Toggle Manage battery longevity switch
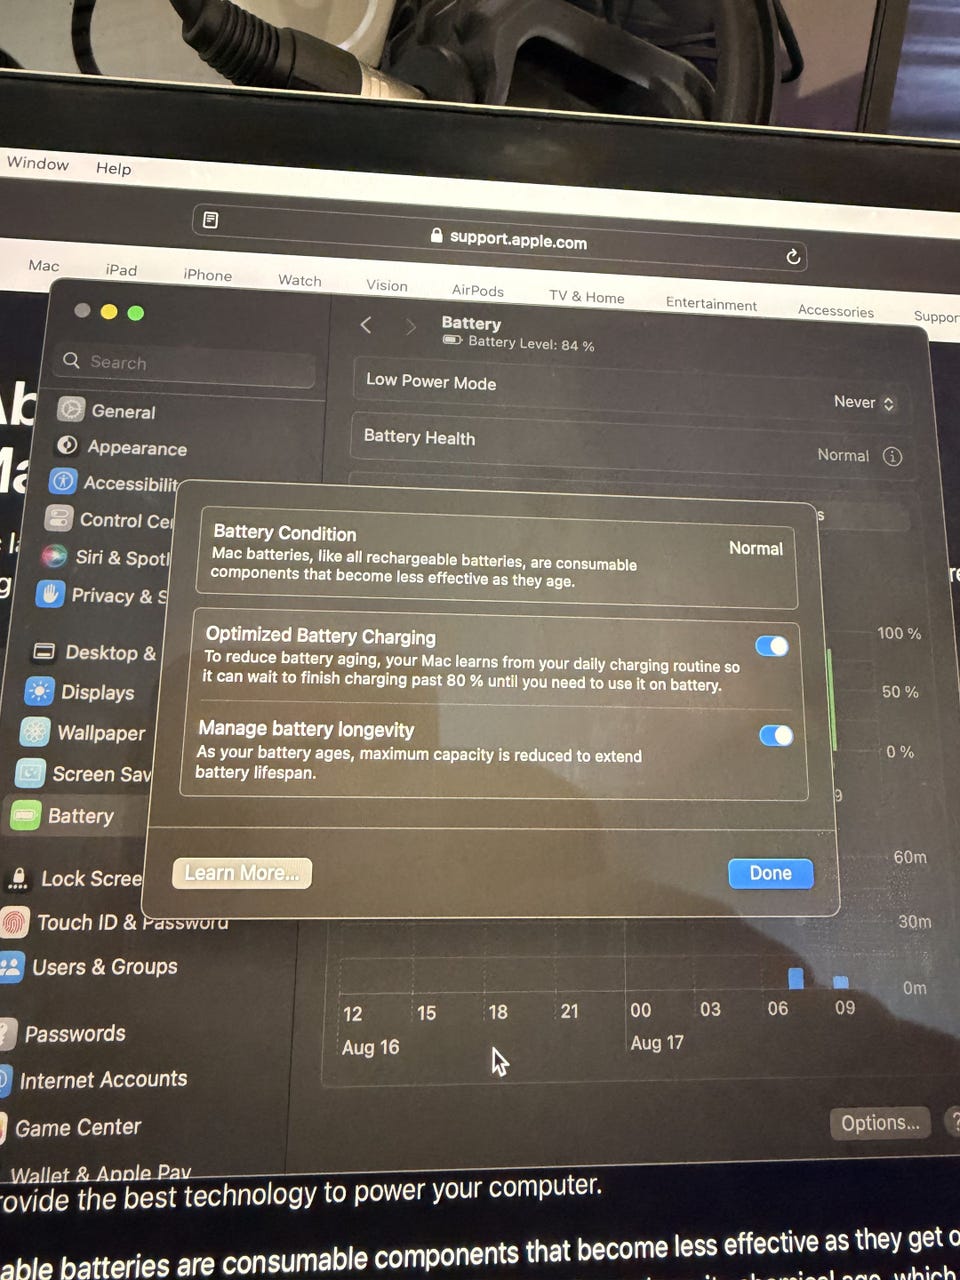960x1280 pixels. 776,735
